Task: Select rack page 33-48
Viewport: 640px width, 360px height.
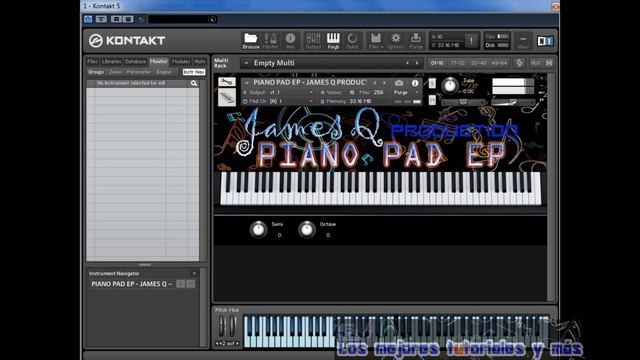Action: click(478, 63)
